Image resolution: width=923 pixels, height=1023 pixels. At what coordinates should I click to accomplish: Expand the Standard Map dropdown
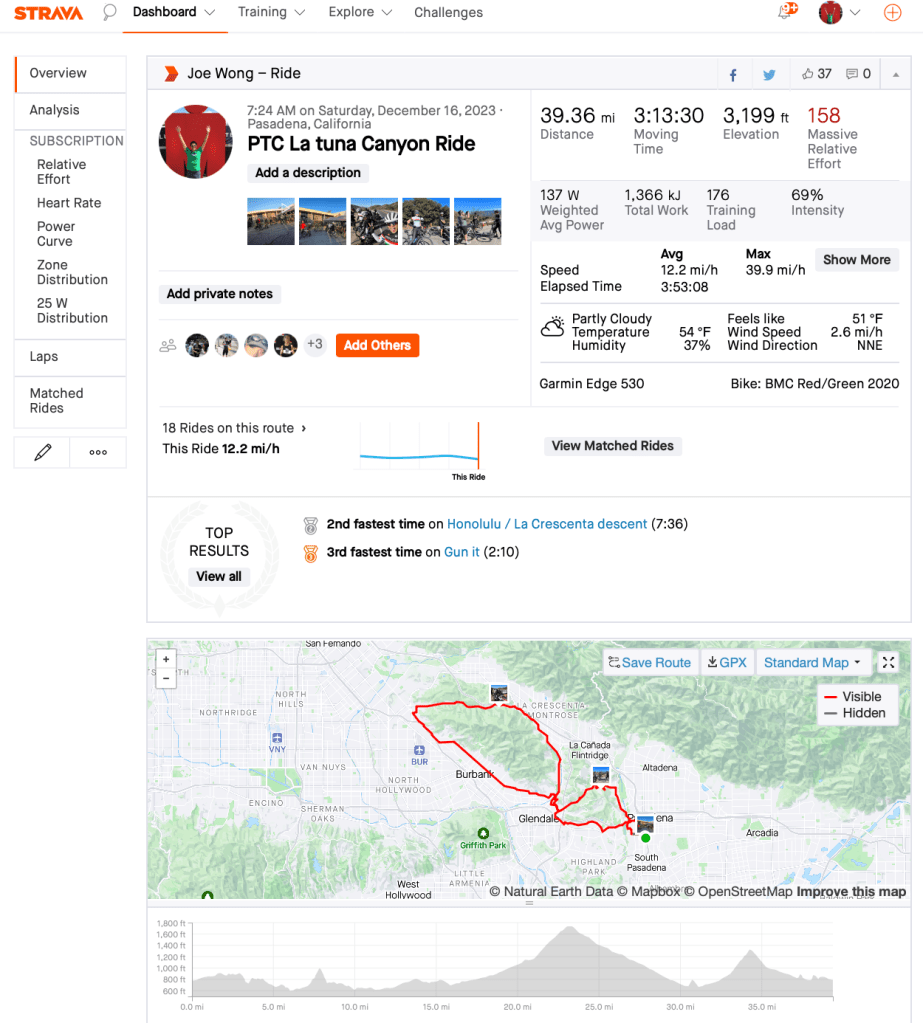point(812,662)
